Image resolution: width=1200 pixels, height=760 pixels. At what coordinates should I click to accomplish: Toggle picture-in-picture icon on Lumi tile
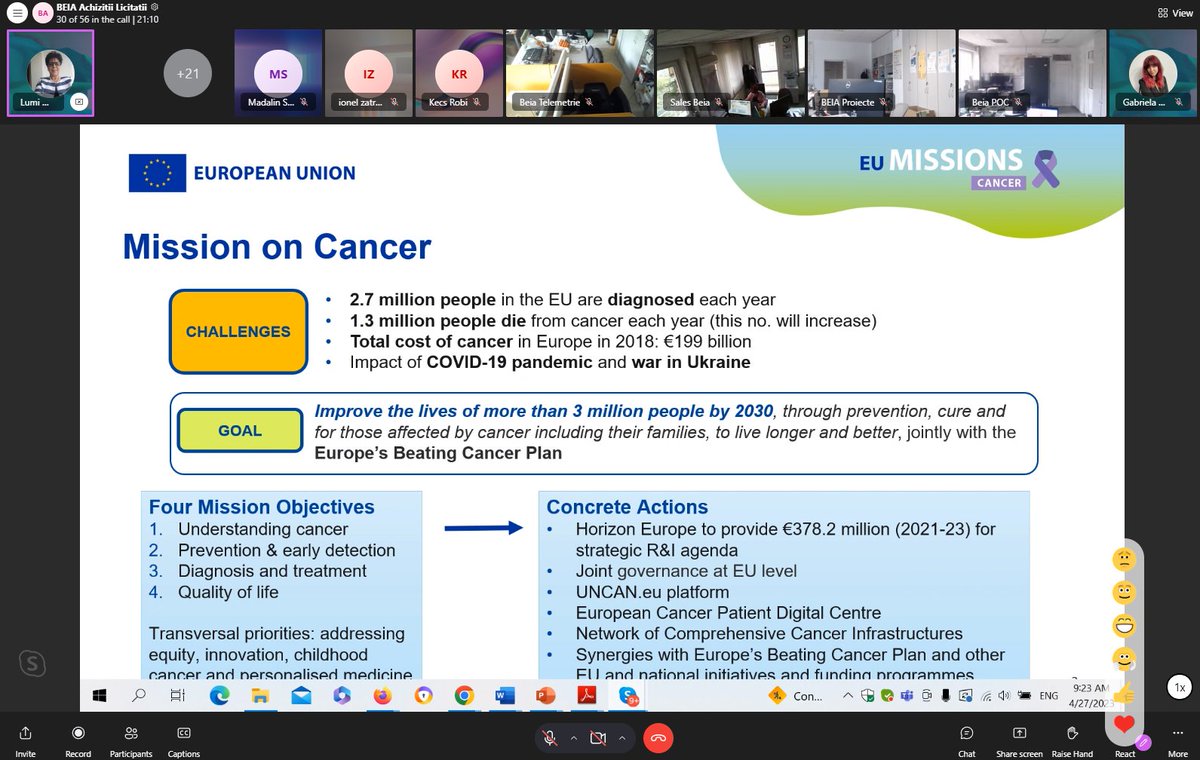coord(79,101)
